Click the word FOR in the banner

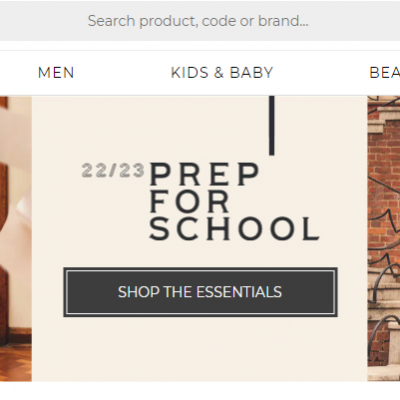189,201
